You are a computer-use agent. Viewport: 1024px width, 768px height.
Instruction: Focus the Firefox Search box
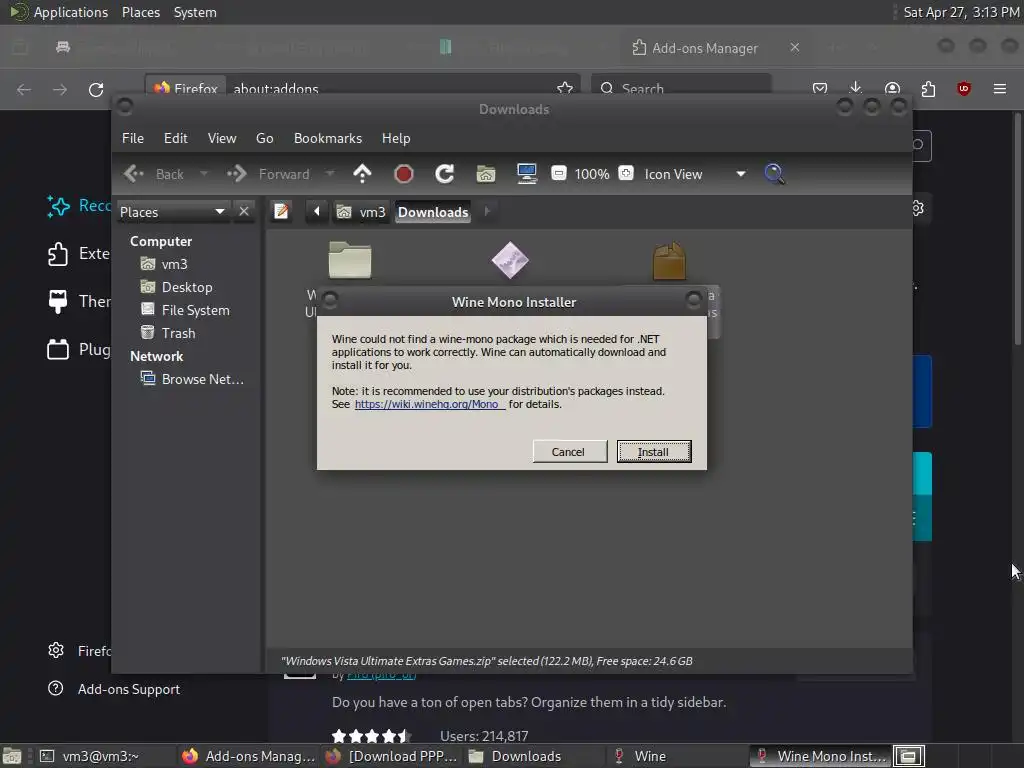[x=681, y=88]
